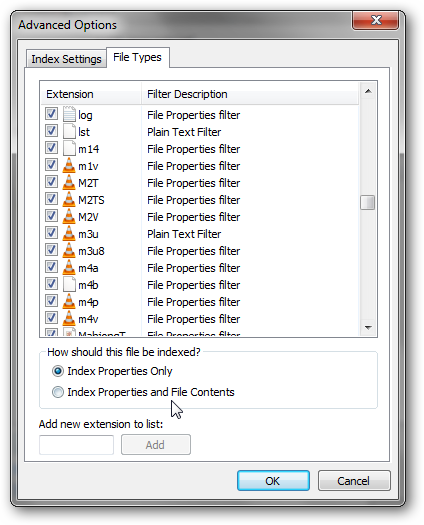This screenshot has height=525, width=424.
Task: Click the m4v VLC cone icon
Action: (69, 318)
